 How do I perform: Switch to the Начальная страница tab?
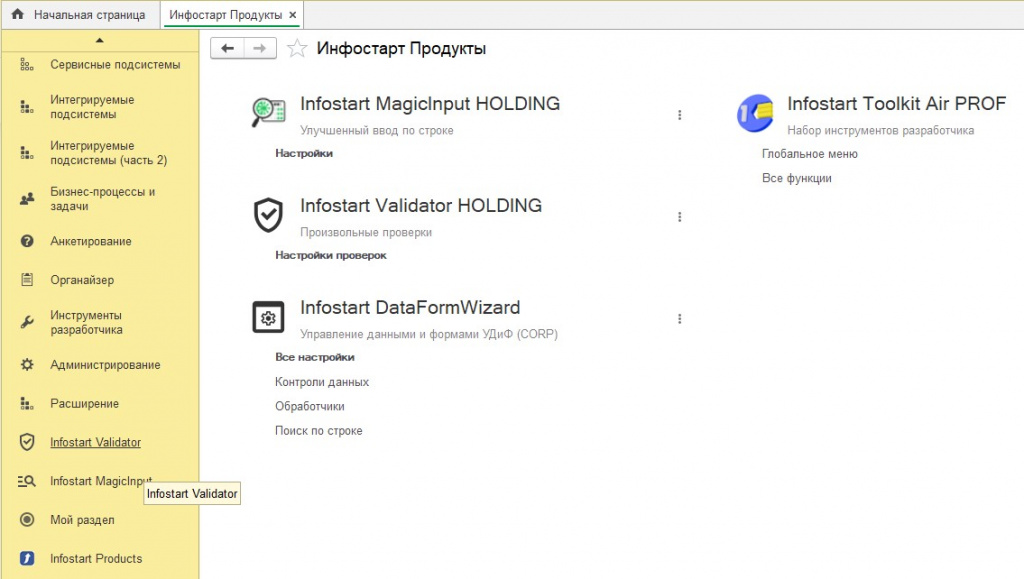coord(80,14)
